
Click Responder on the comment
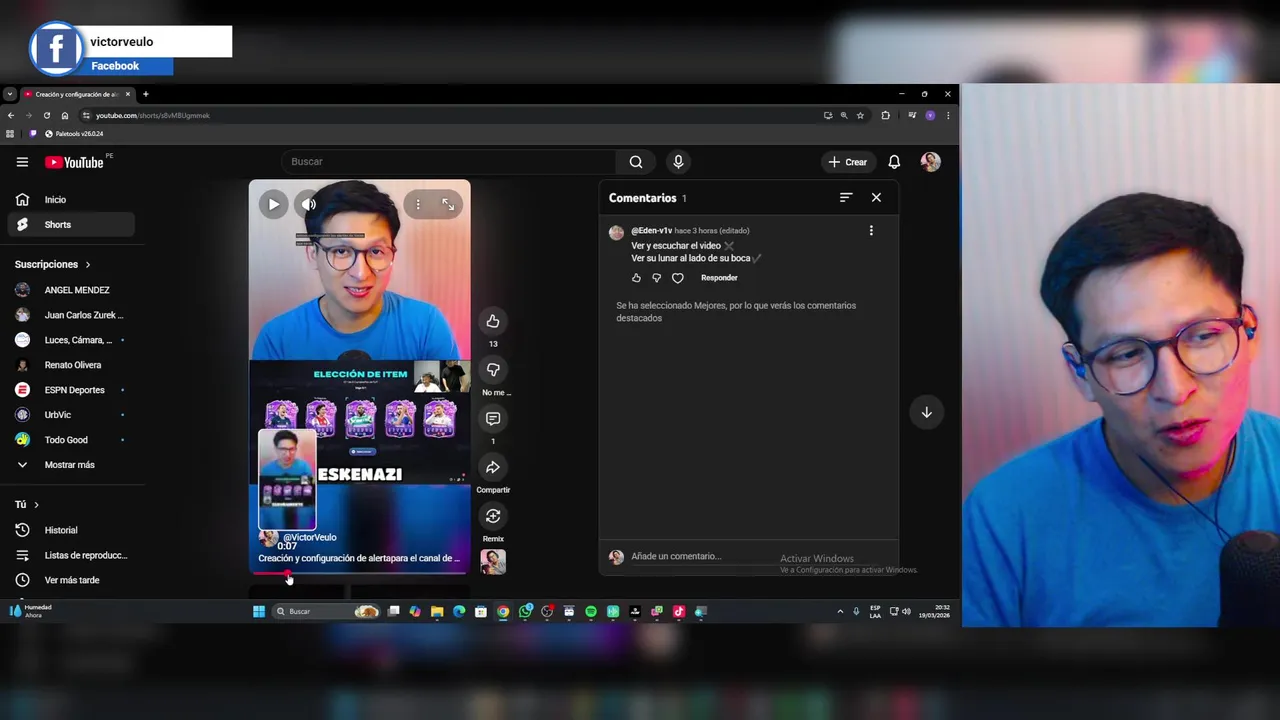[x=719, y=278]
